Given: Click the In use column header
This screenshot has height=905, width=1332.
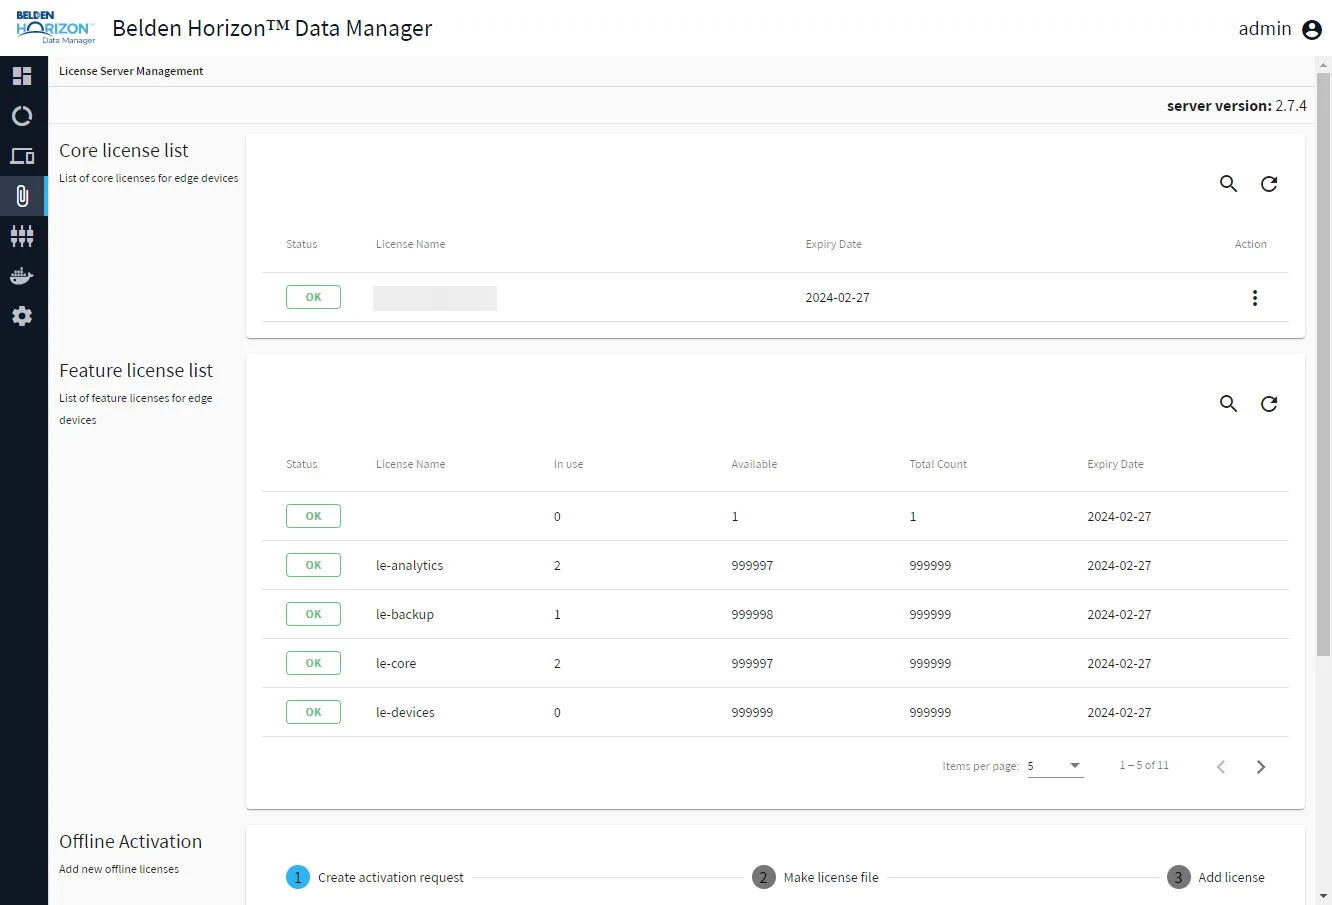Looking at the screenshot, I should [568, 464].
